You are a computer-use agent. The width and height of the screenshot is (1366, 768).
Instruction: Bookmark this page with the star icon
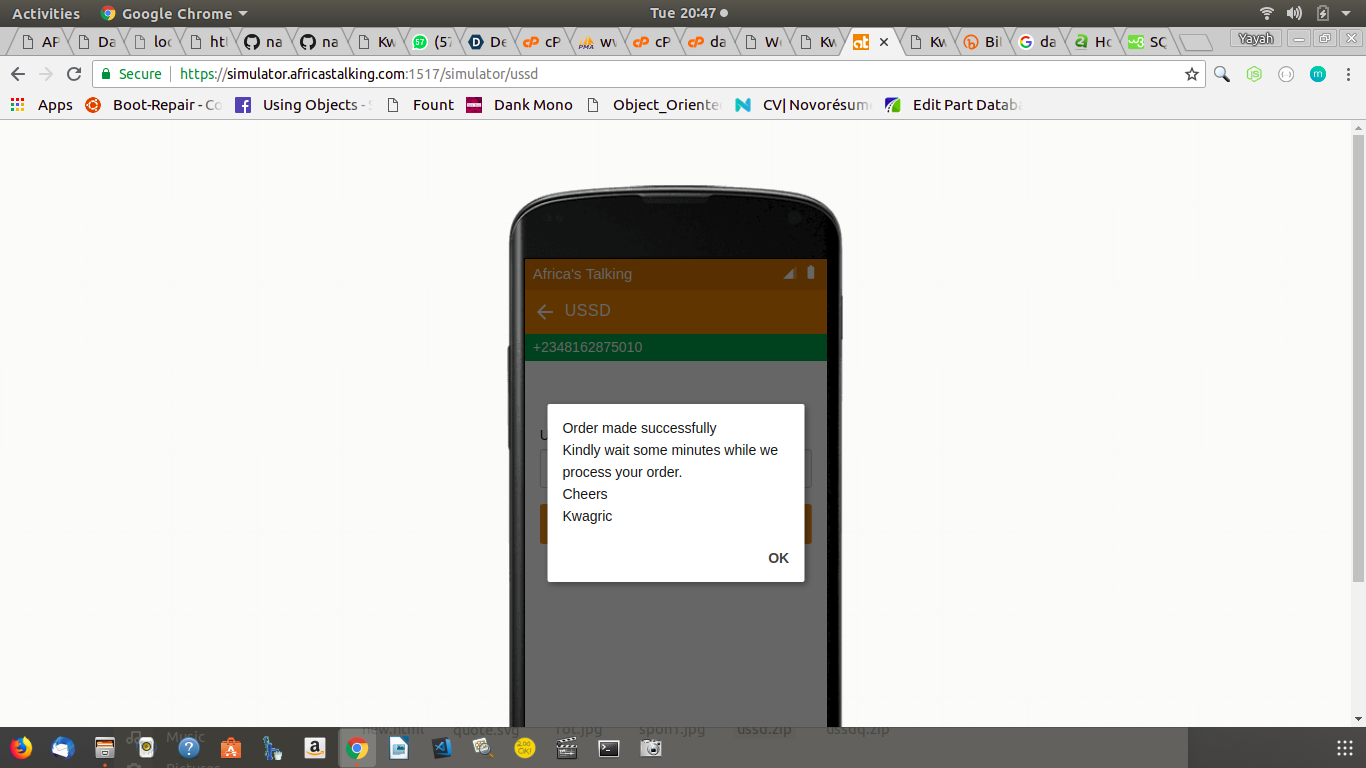(1191, 74)
